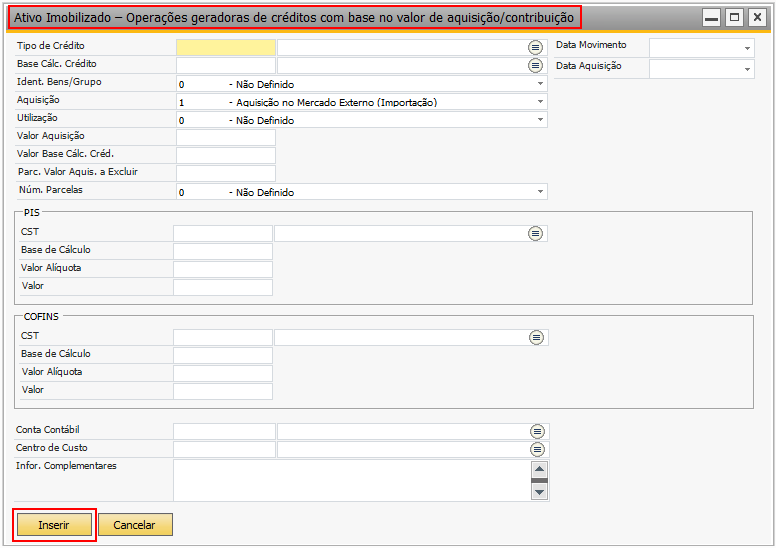Image resolution: width=776 pixels, height=548 pixels.
Task: Maximize the Ativo Imobilizado window
Action: (x=734, y=18)
